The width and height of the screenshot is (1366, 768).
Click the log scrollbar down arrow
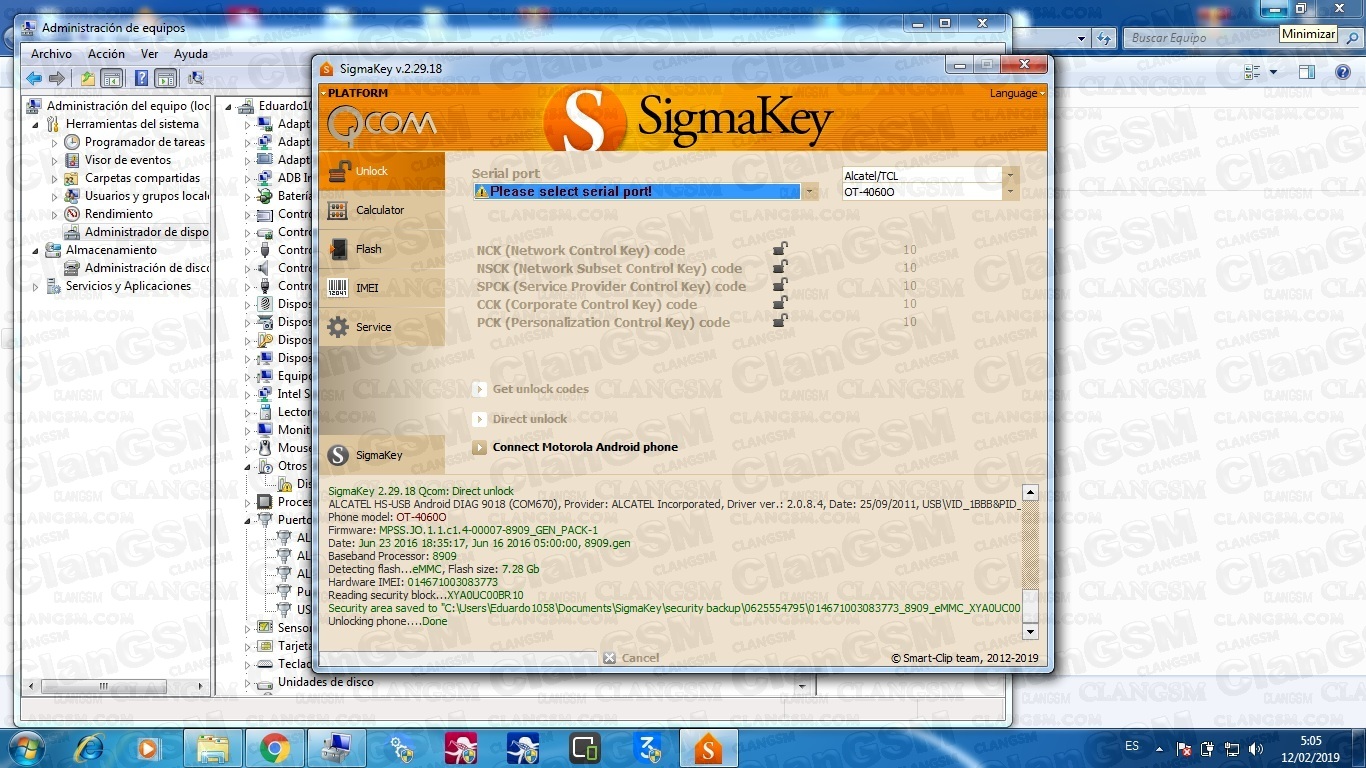coord(1030,631)
